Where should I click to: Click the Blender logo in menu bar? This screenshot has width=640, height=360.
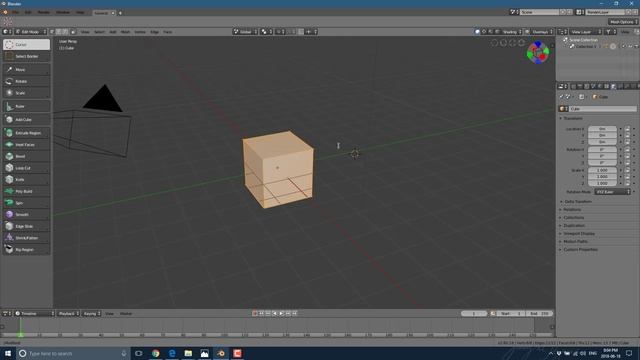click(5, 13)
